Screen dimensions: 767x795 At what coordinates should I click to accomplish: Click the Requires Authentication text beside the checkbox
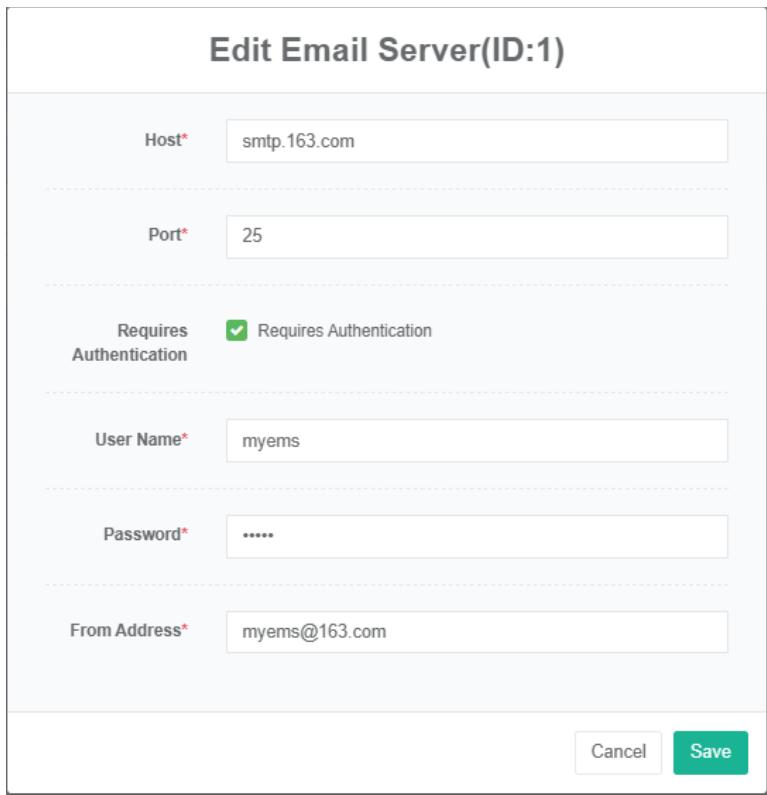tap(344, 331)
